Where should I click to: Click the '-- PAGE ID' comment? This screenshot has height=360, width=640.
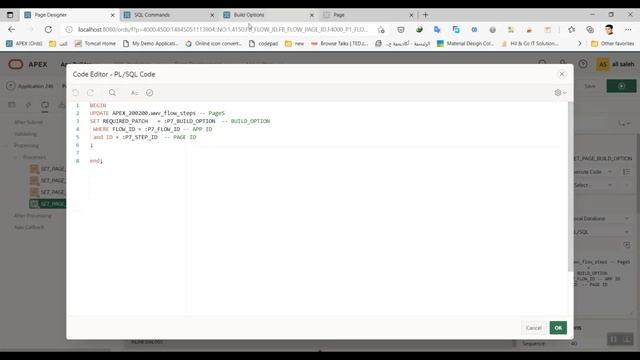[x=180, y=137]
